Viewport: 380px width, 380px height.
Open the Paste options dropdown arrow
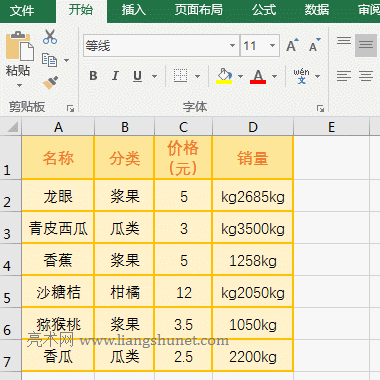click(x=19, y=85)
